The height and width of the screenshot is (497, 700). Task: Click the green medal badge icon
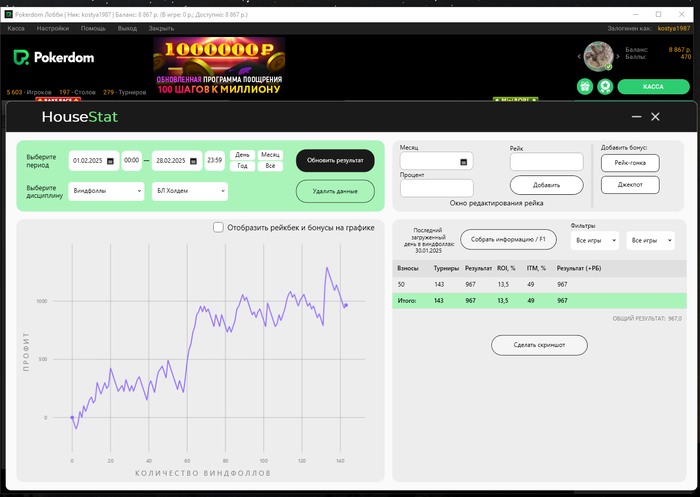point(605,87)
